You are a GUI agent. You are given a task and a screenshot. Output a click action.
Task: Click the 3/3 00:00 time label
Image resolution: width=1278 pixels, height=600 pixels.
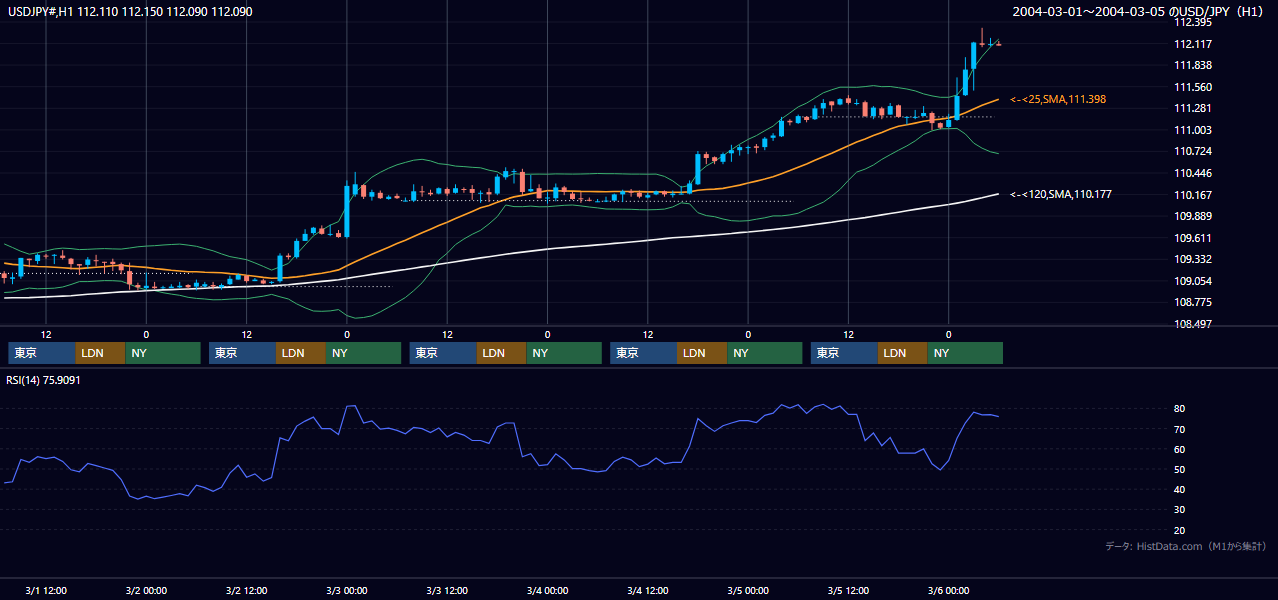tap(346, 590)
